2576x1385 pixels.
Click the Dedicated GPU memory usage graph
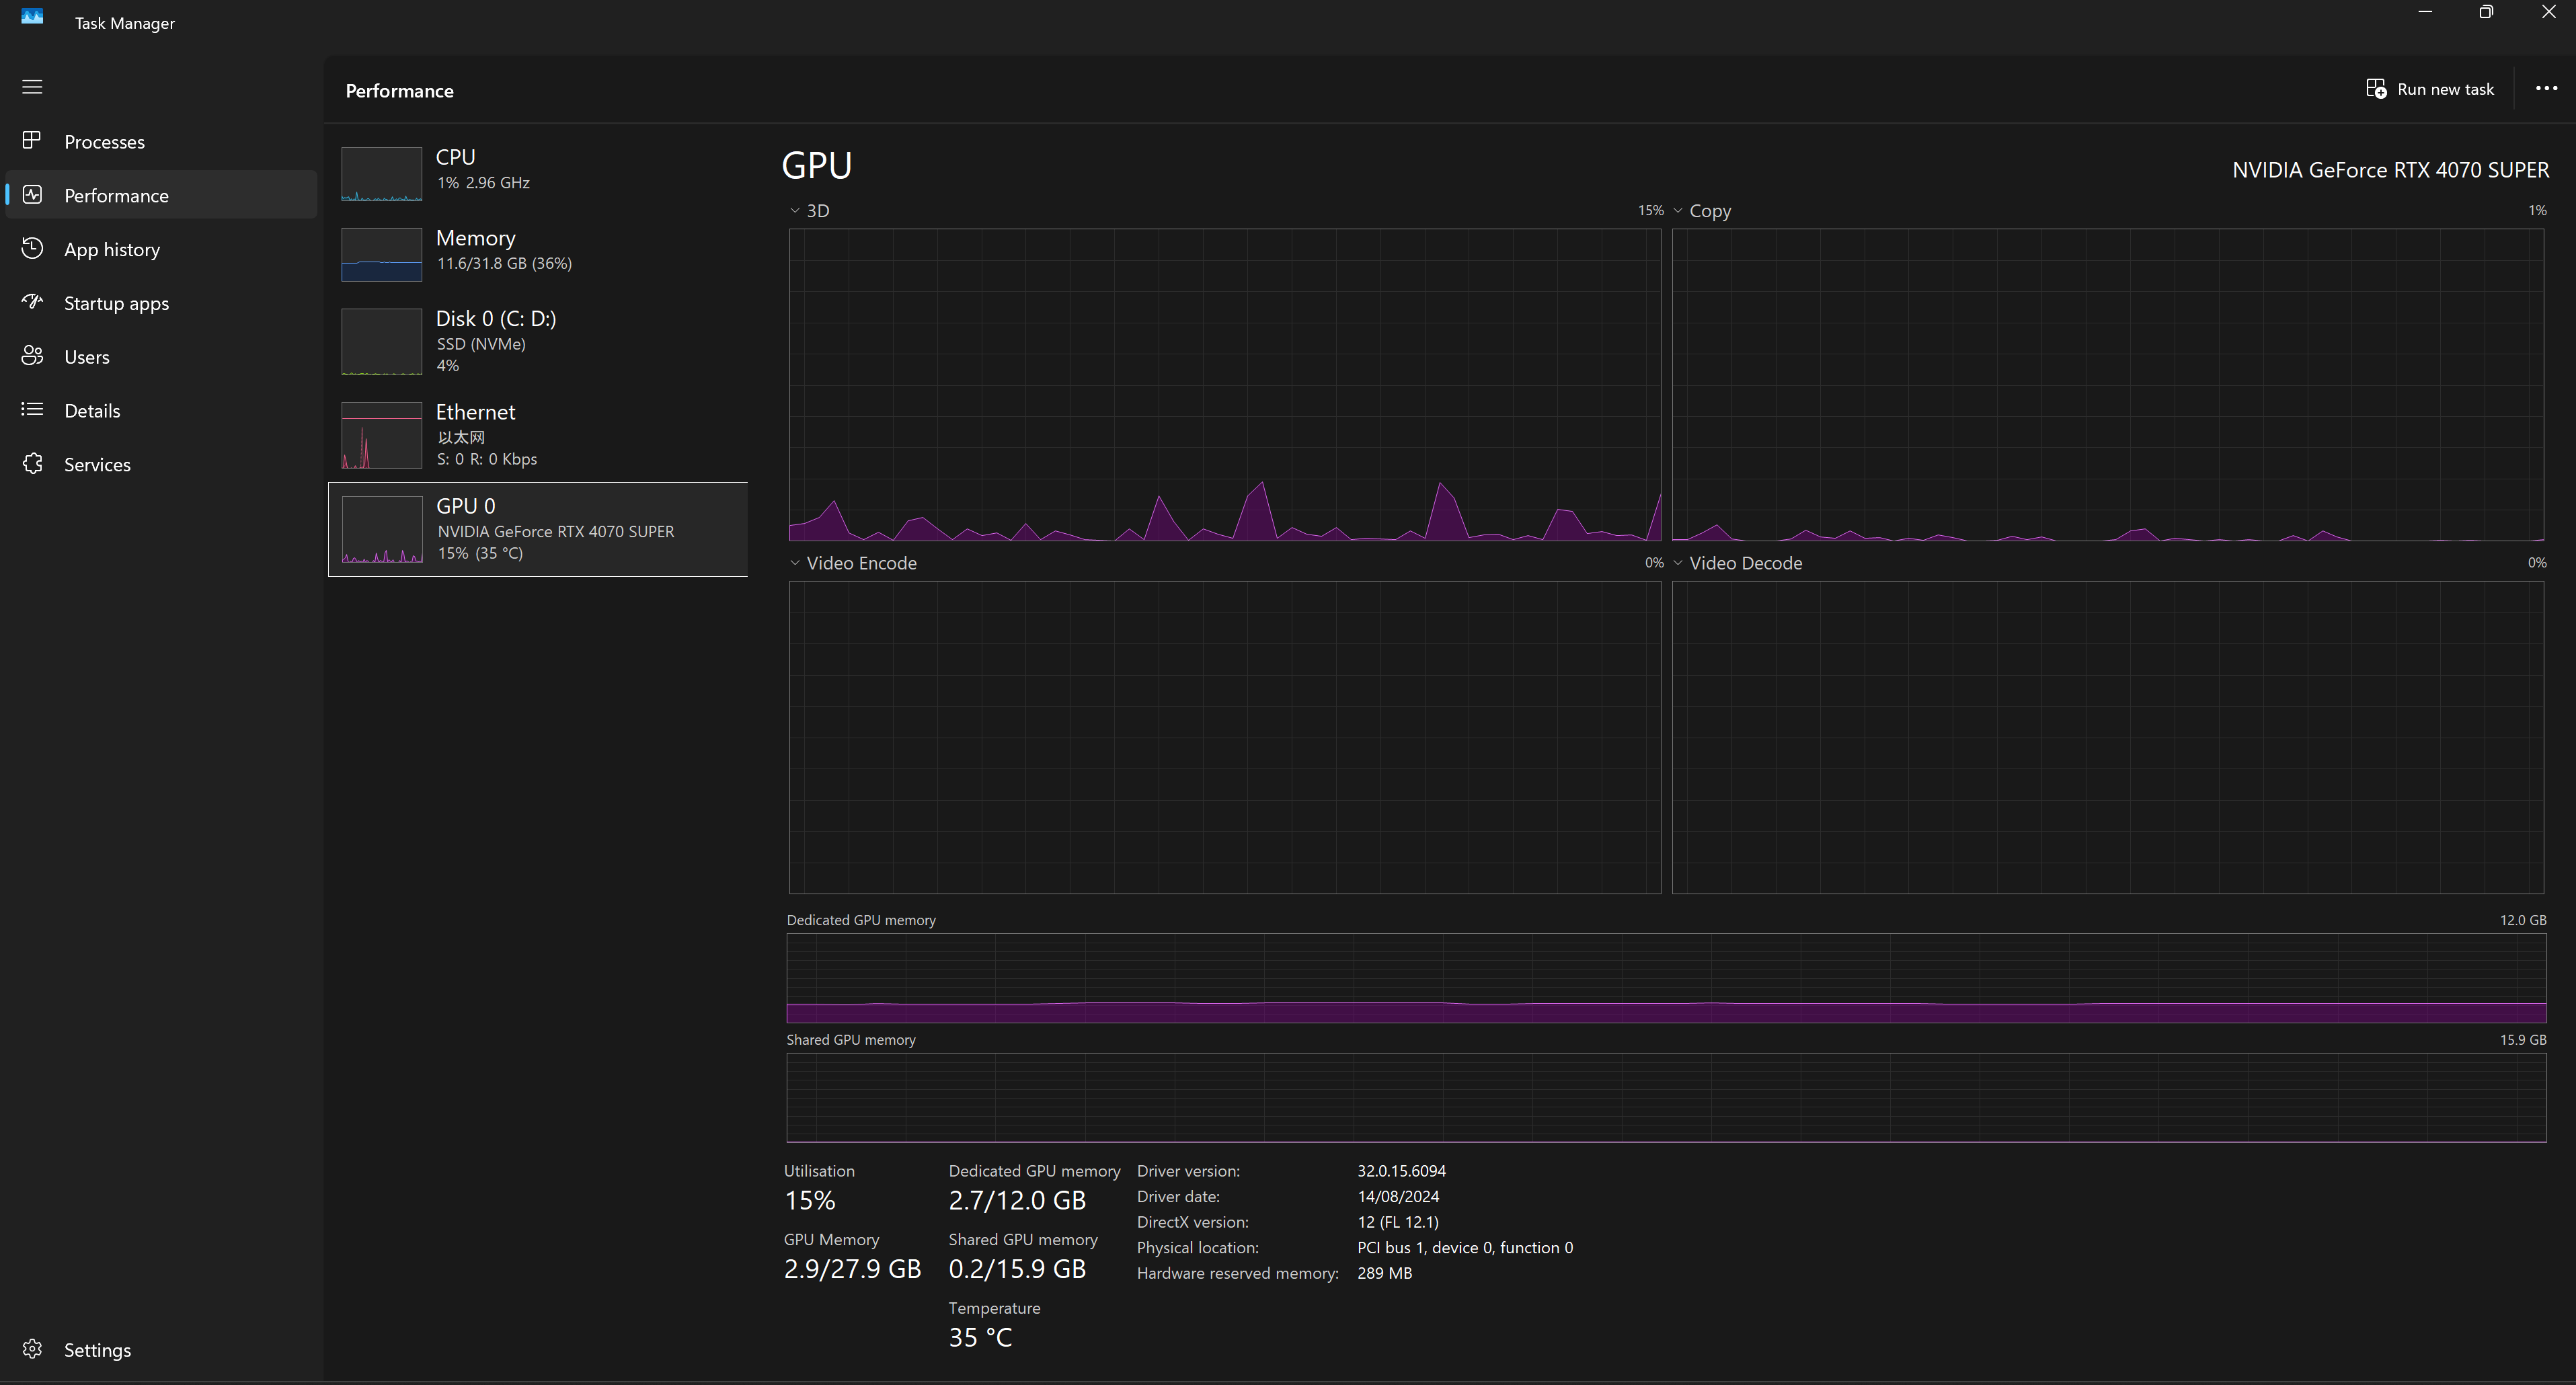point(1666,978)
